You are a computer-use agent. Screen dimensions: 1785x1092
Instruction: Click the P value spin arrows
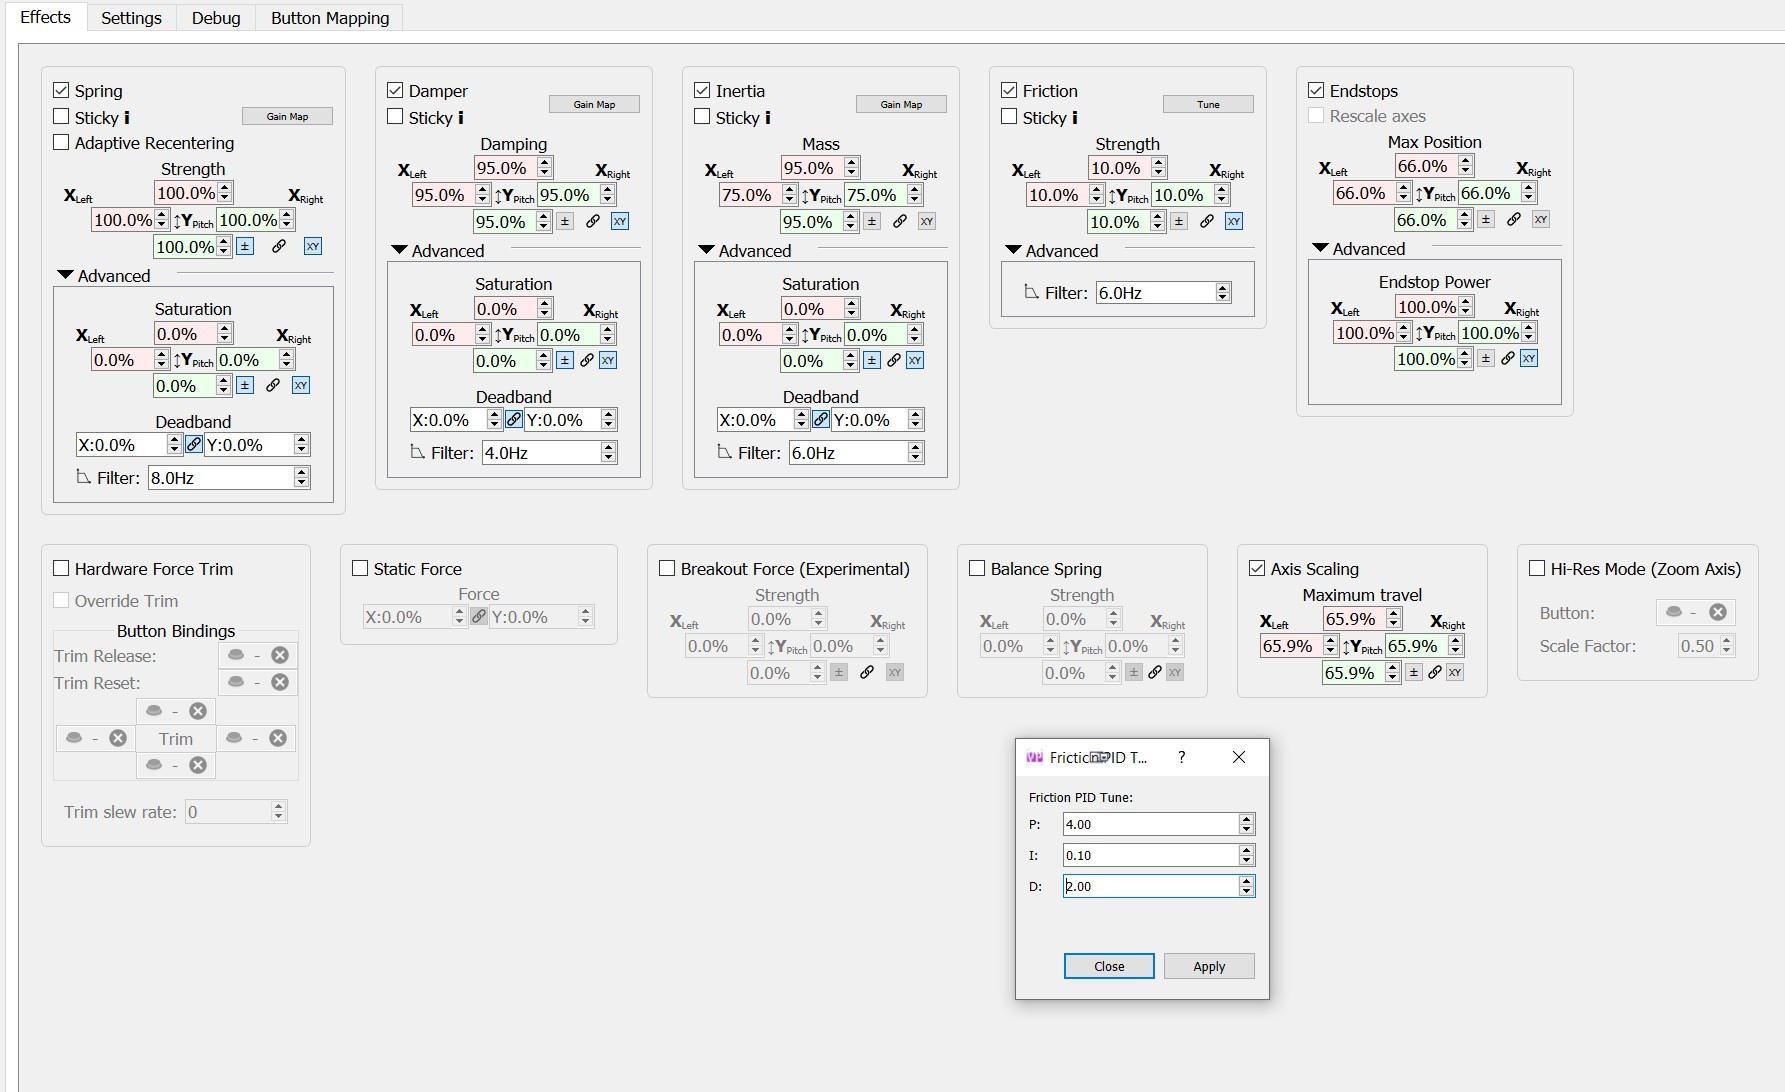click(x=1246, y=824)
